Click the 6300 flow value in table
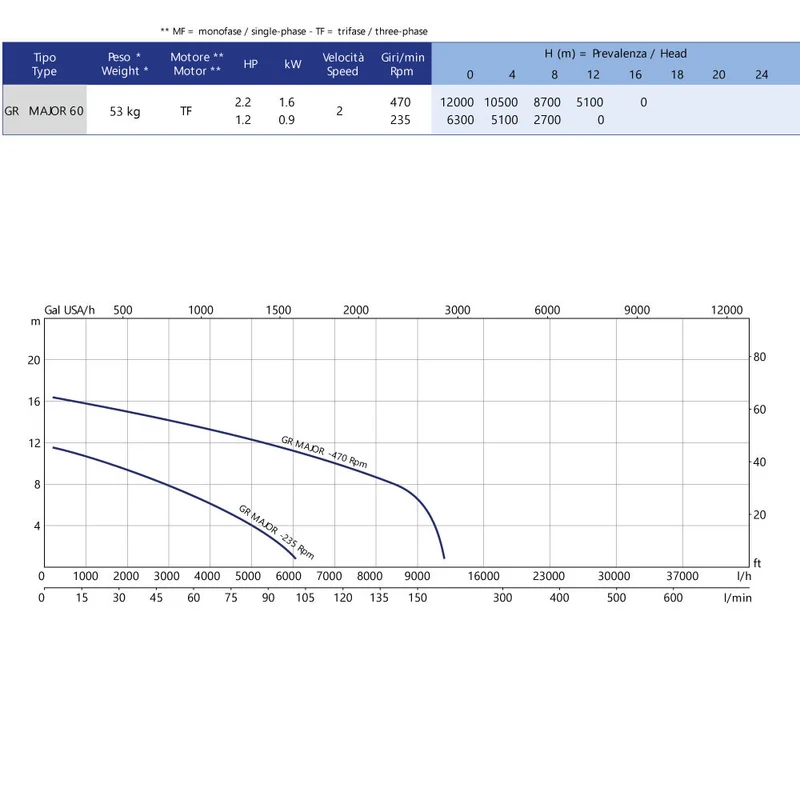 point(460,120)
